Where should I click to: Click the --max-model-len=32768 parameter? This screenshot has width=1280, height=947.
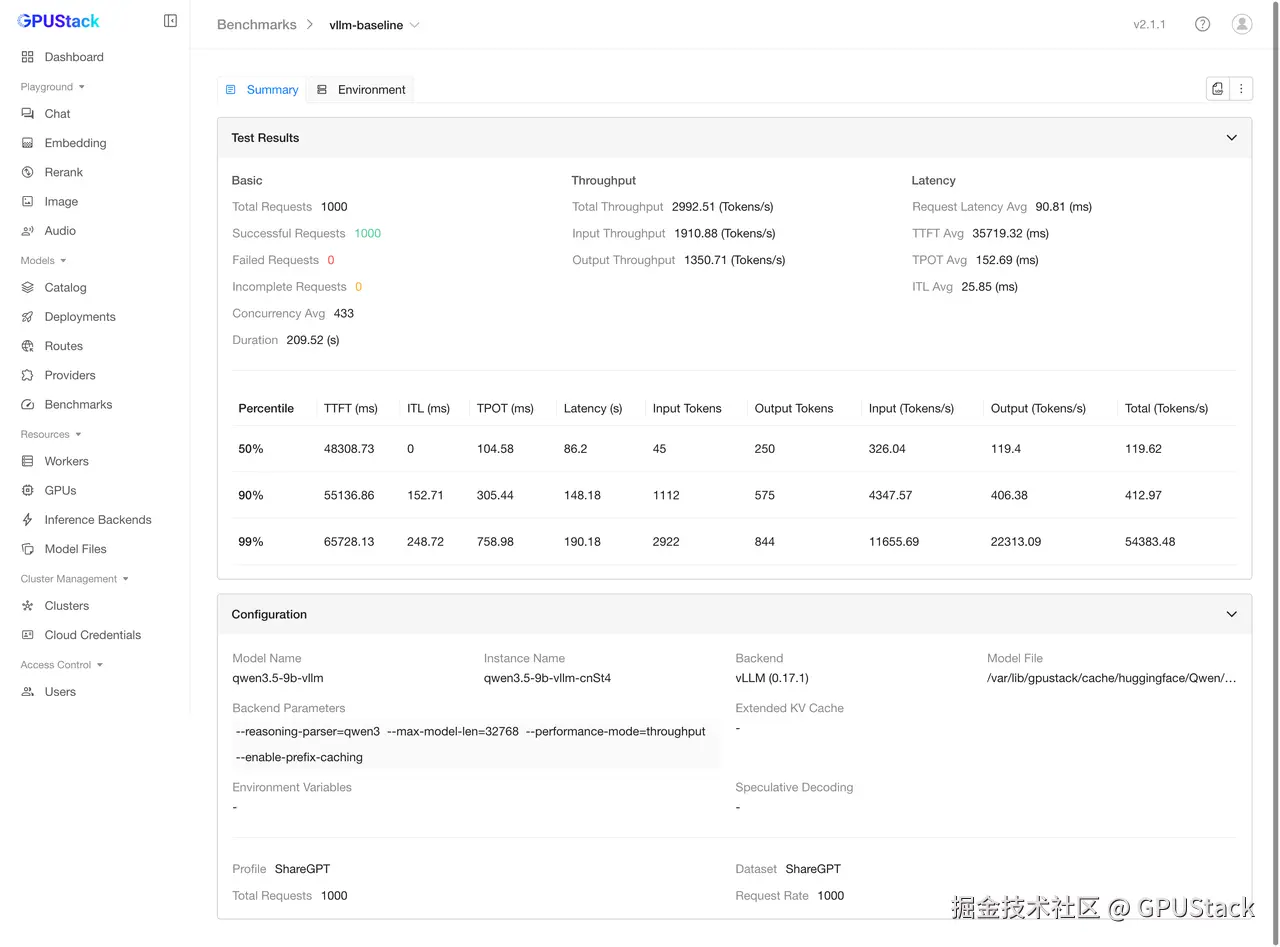(453, 731)
